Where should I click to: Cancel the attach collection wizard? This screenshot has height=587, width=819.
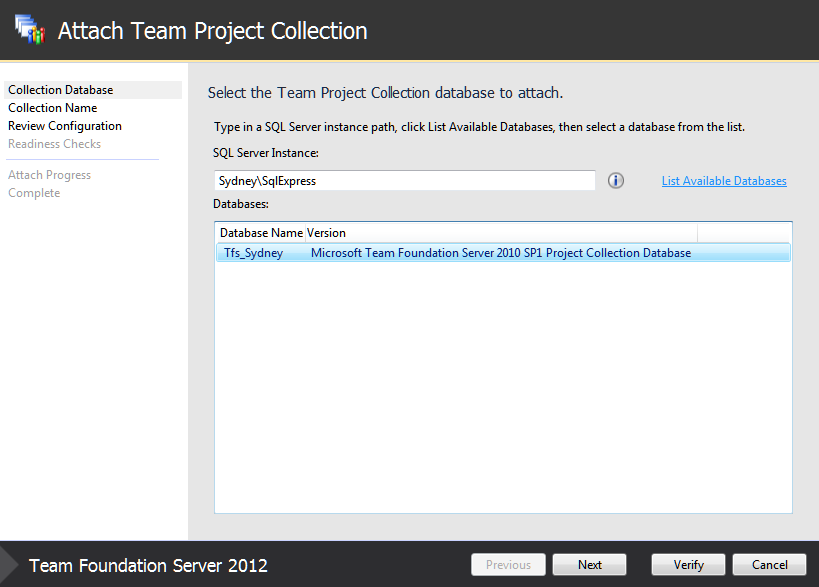[x=769, y=565]
